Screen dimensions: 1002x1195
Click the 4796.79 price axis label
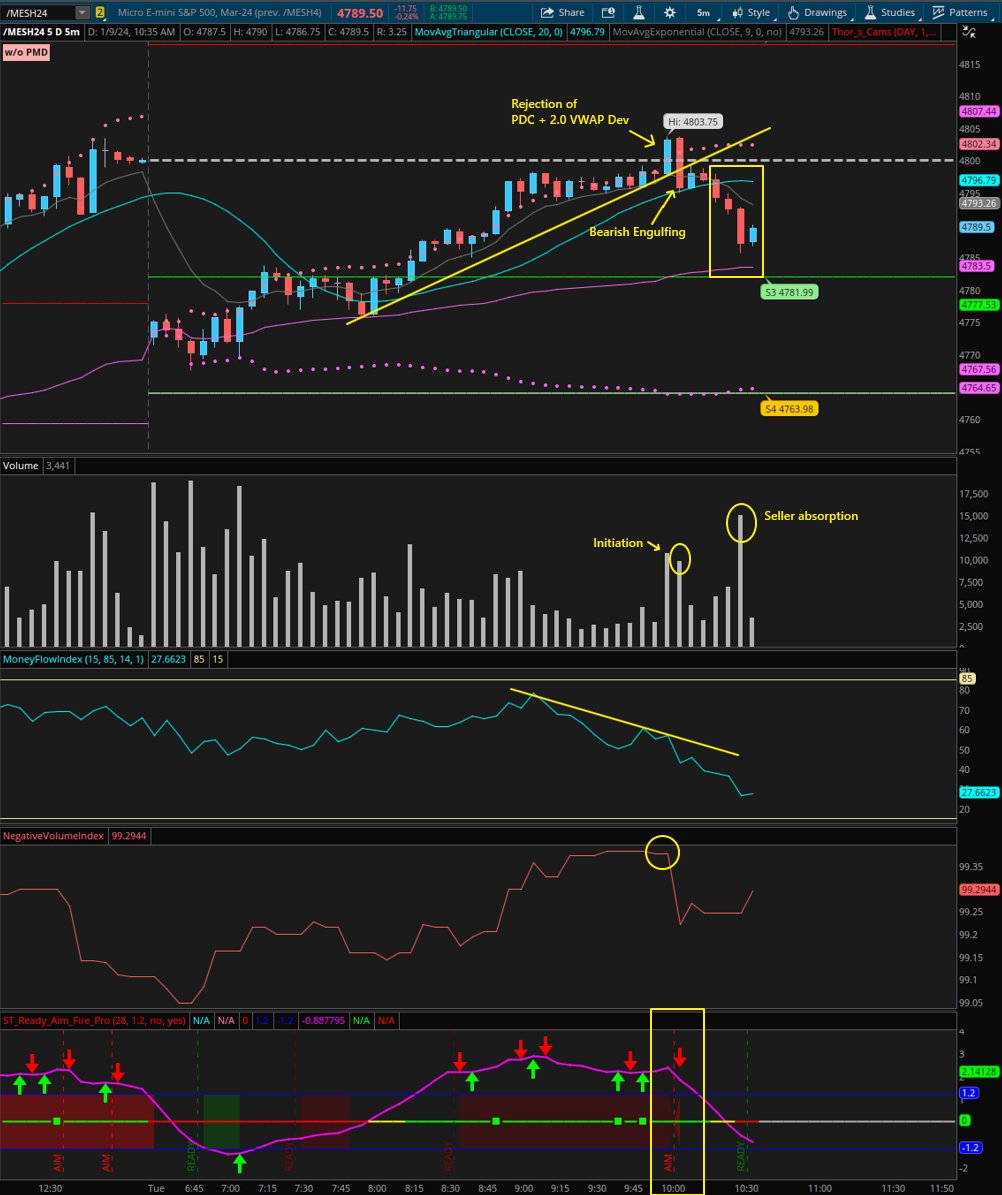(978, 181)
